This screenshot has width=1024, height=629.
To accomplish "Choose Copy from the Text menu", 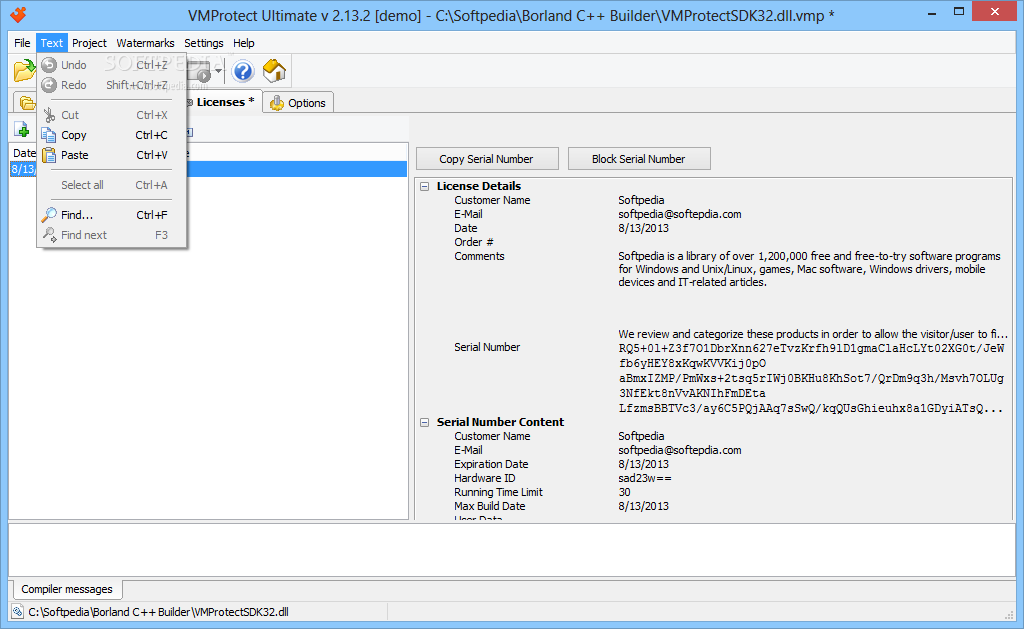I will tap(112, 135).
